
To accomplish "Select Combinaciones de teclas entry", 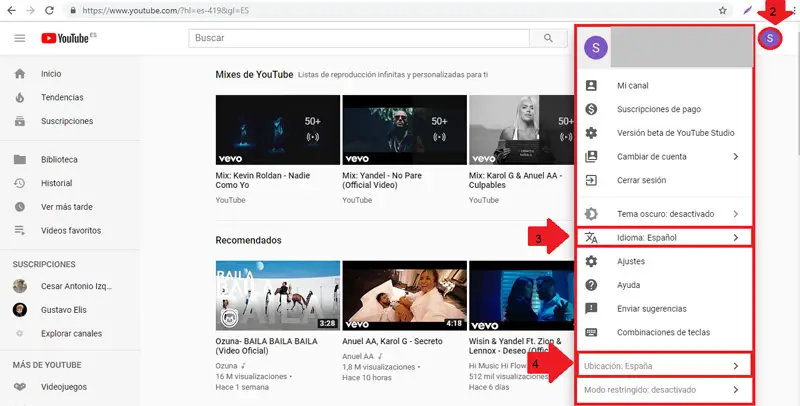I will 665,333.
